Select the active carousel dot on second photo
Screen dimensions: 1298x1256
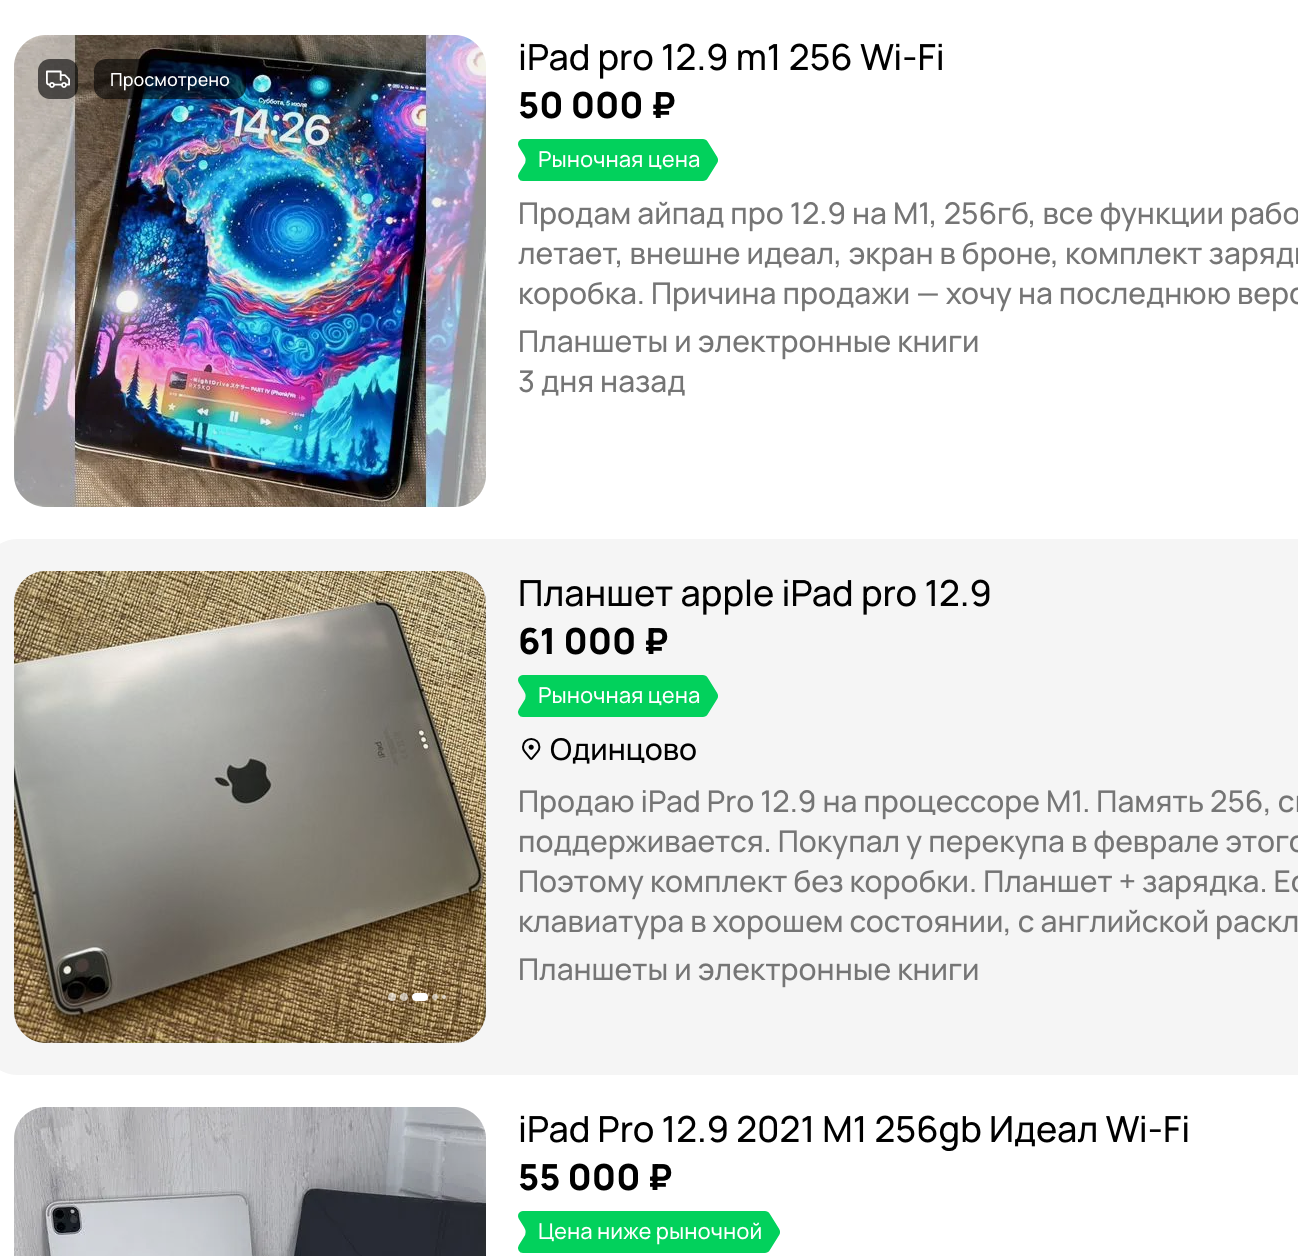coord(420,997)
